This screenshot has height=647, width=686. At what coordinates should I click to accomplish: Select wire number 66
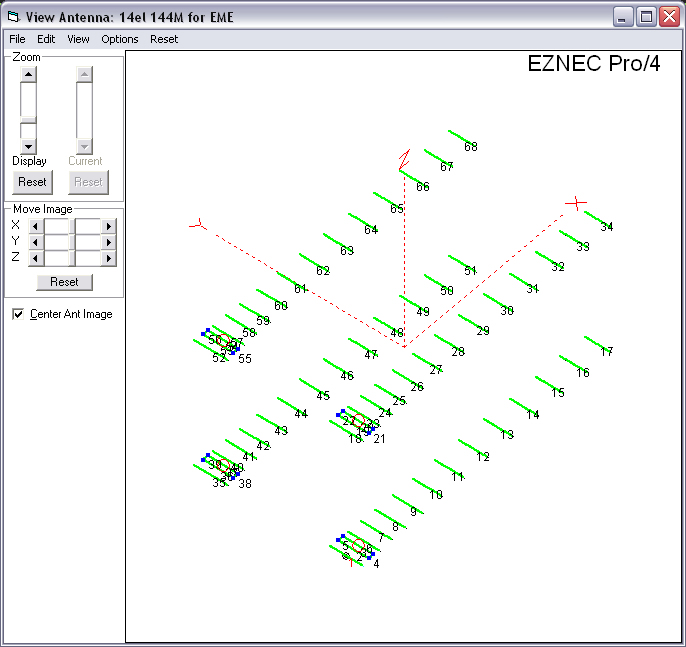click(x=423, y=187)
